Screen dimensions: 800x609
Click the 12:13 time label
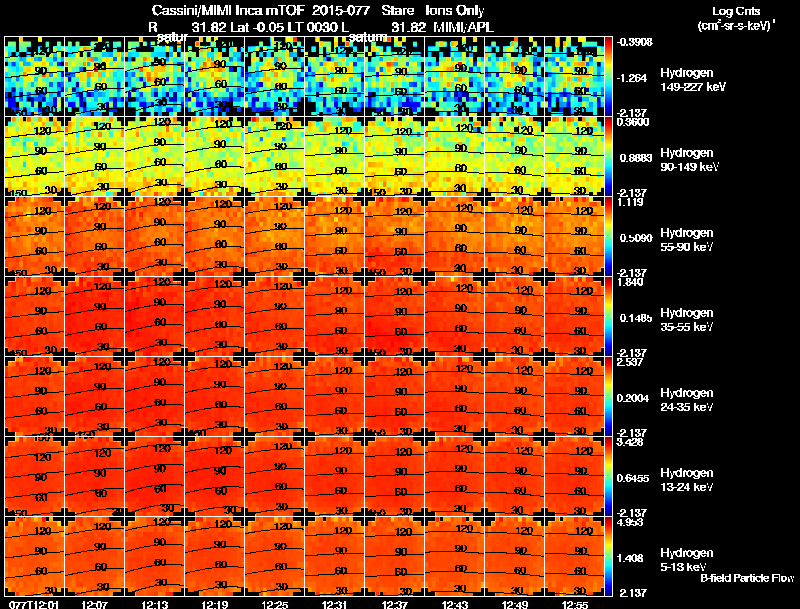[155, 604]
